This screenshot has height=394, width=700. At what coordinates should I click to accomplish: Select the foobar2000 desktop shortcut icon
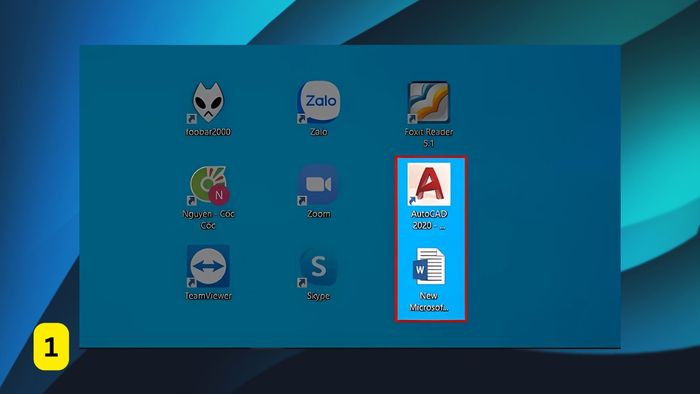(x=208, y=102)
